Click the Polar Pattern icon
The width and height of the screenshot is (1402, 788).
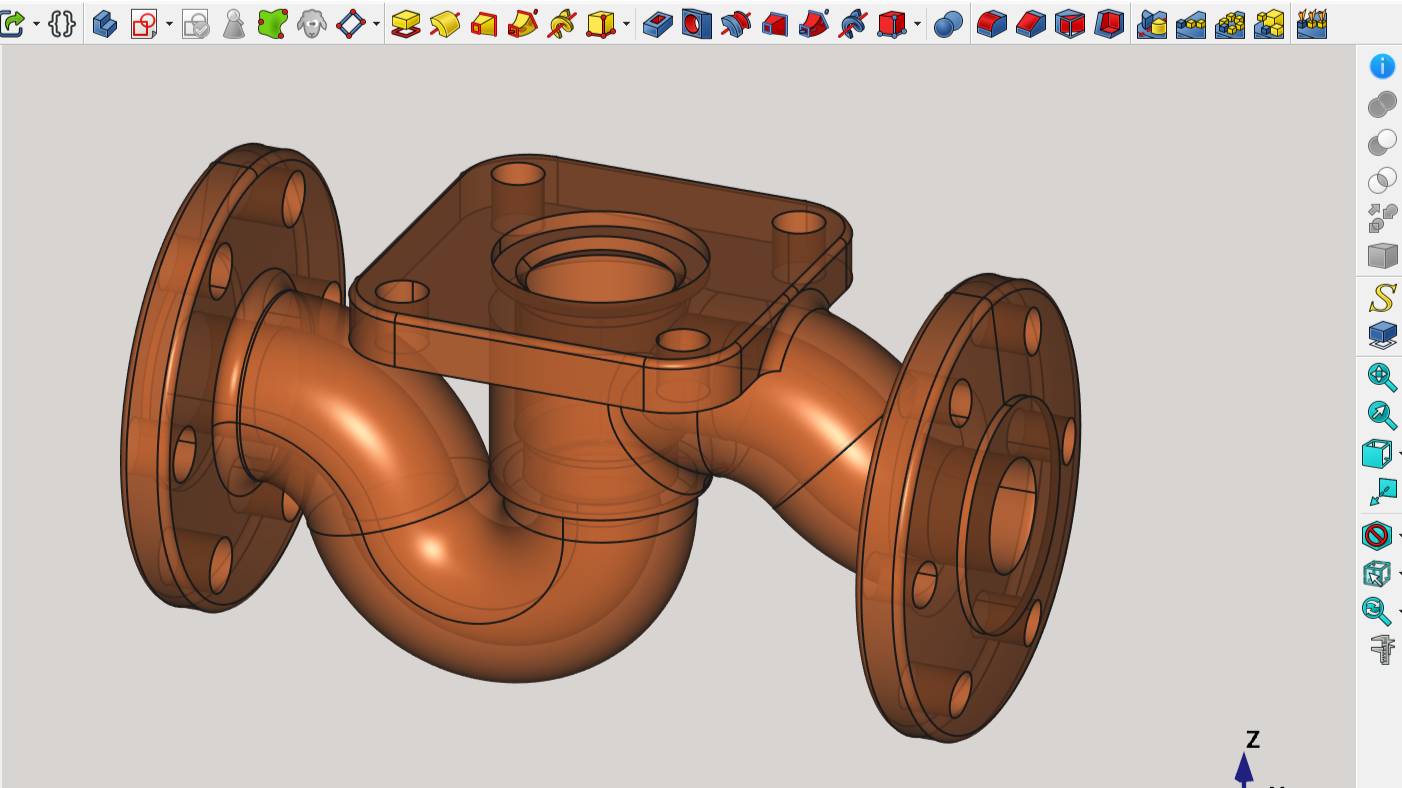[1230, 23]
